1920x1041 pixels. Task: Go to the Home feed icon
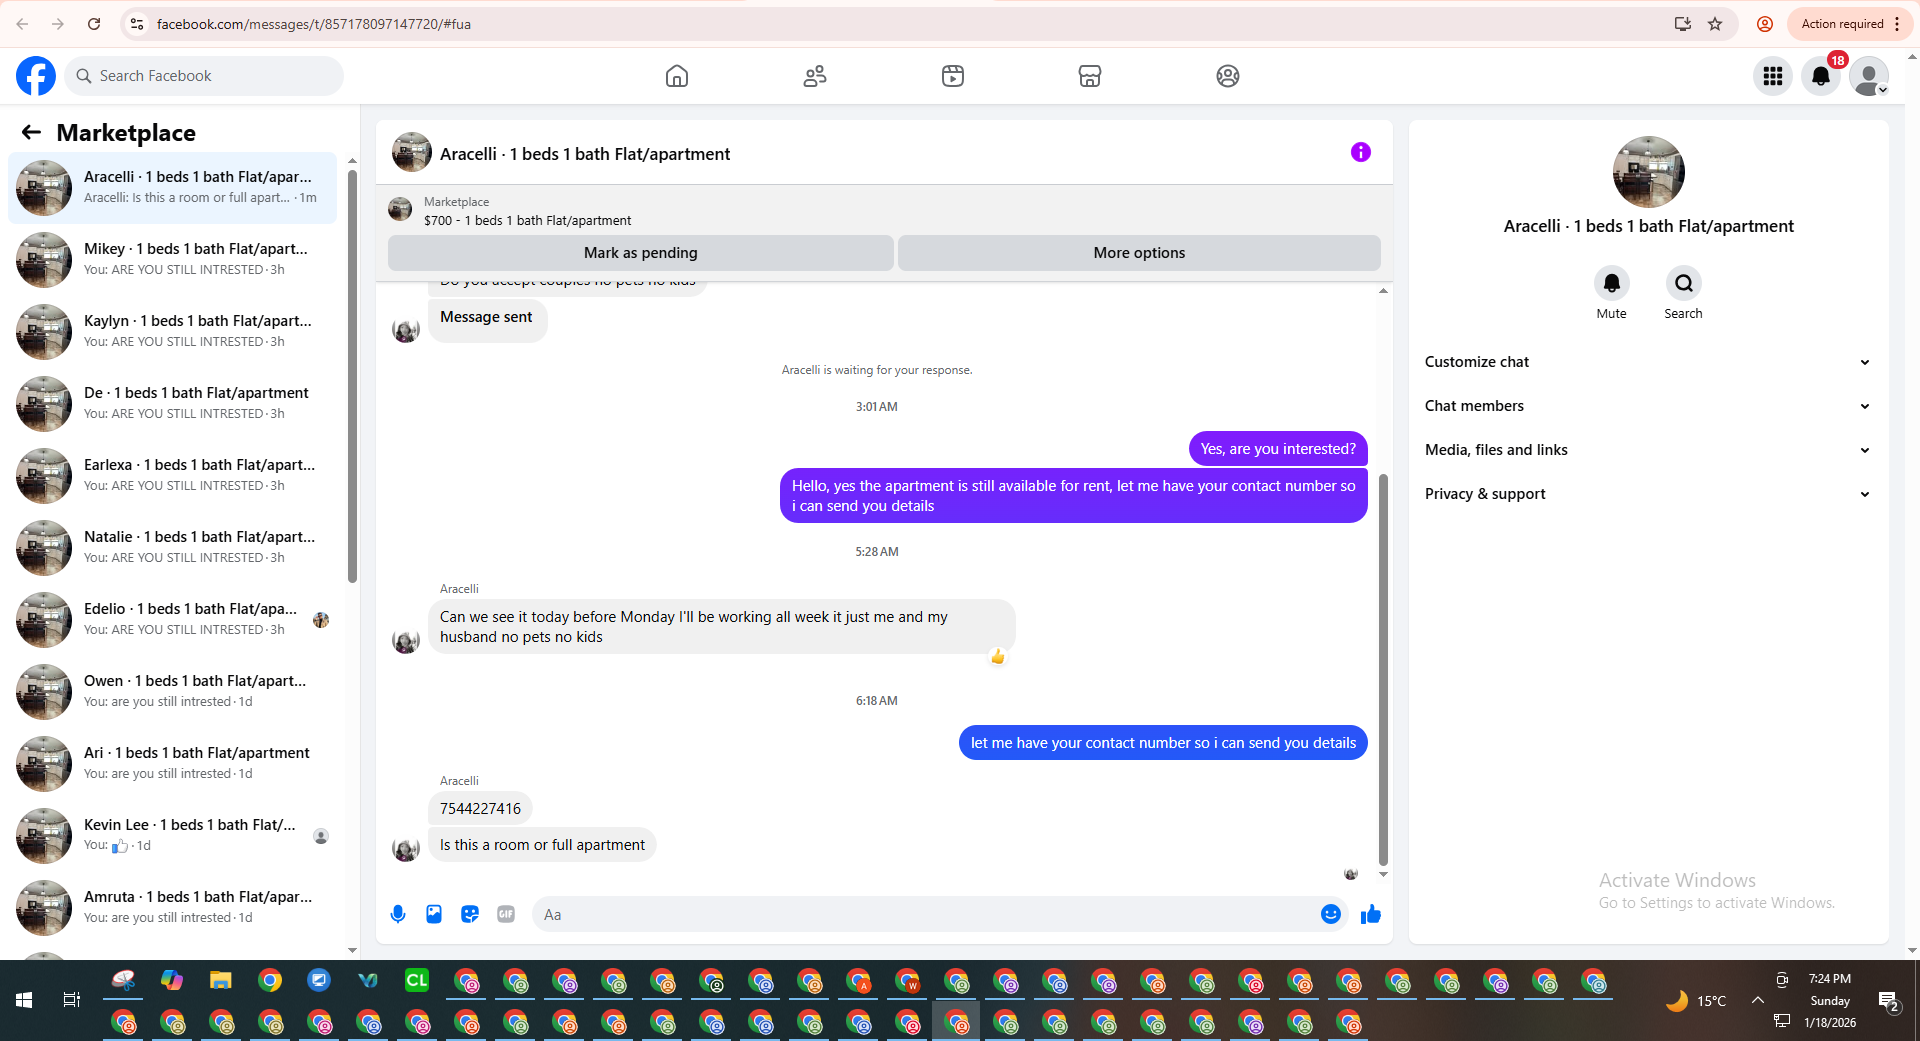click(677, 76)
